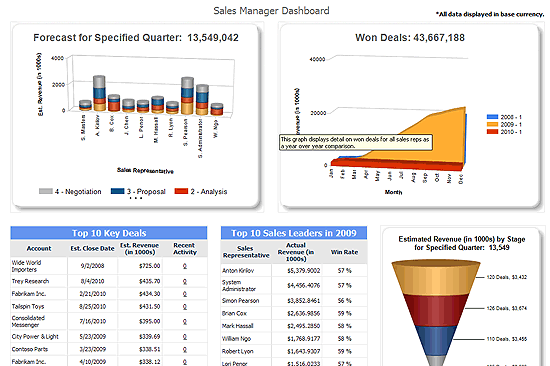
Task: Click the Forecast for Specified Quarter chart title
Action: click(136, 38)
